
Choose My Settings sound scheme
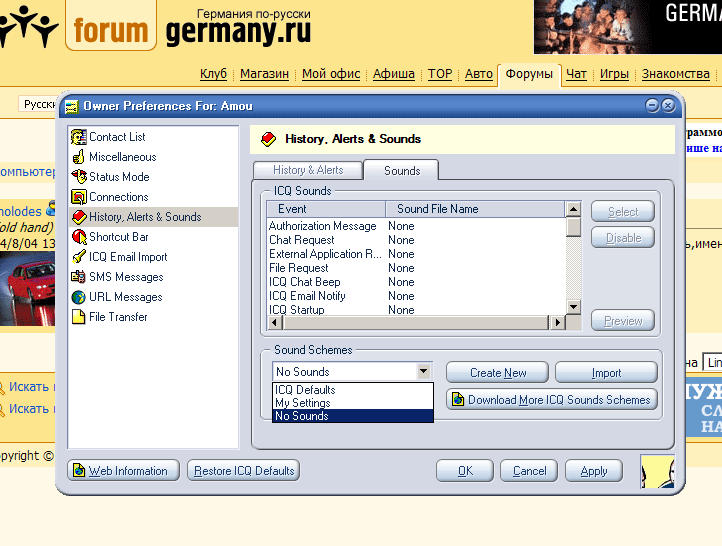point(353,403)
